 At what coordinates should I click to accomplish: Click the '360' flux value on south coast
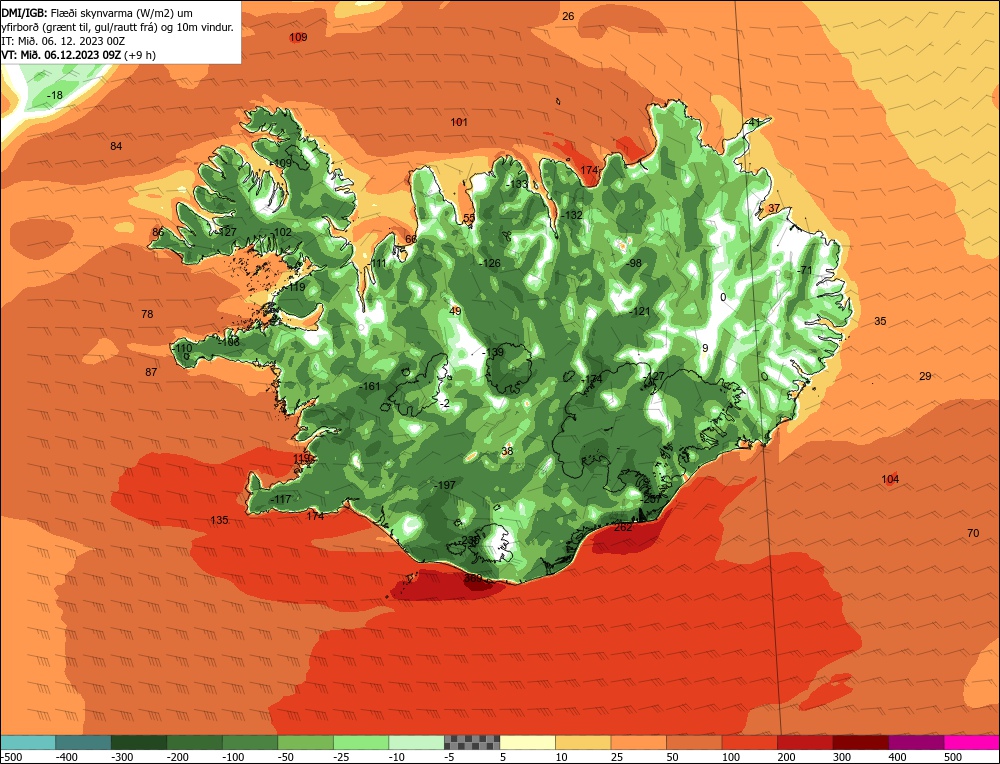pyautogui.click(x=473, y=578)
